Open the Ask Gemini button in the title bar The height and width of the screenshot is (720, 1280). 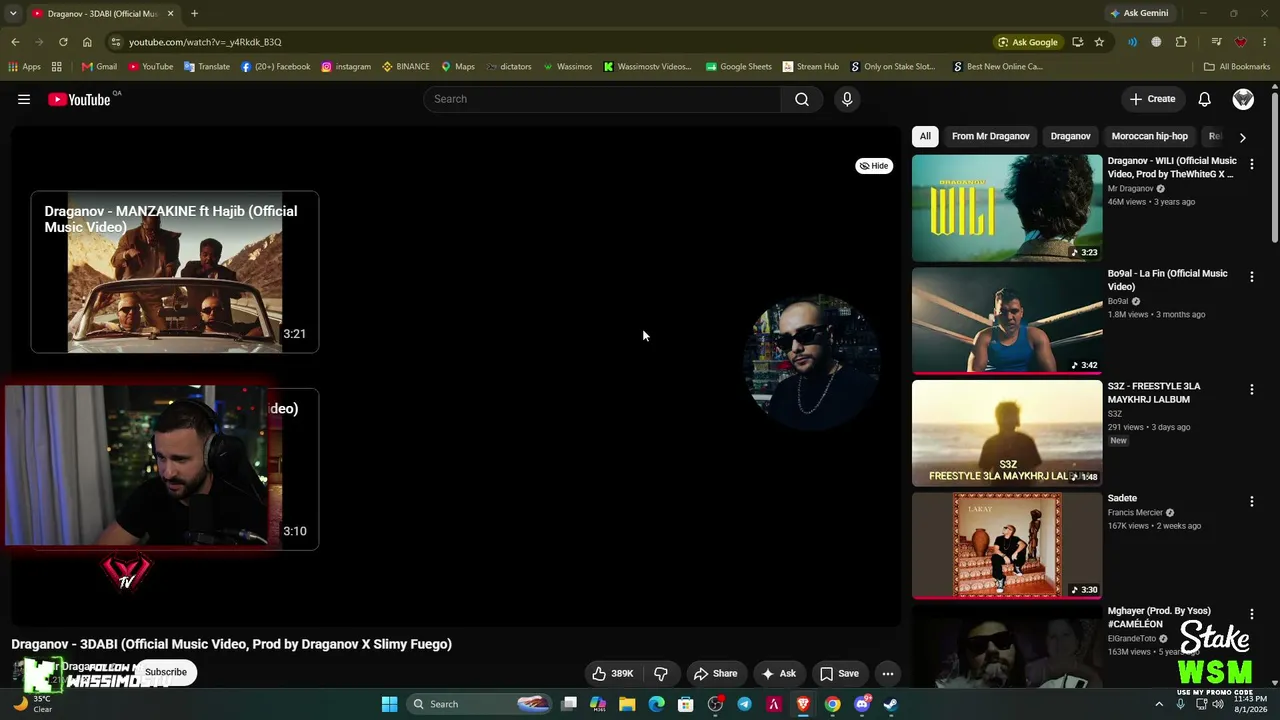point(1138,13)
